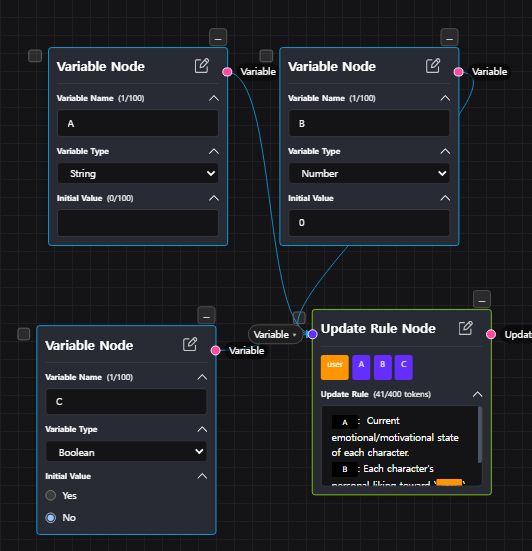The width and height of the screenshot is (532, 551).
Task: Collapse Initial Value section of node B
Action: coord(445,198)
